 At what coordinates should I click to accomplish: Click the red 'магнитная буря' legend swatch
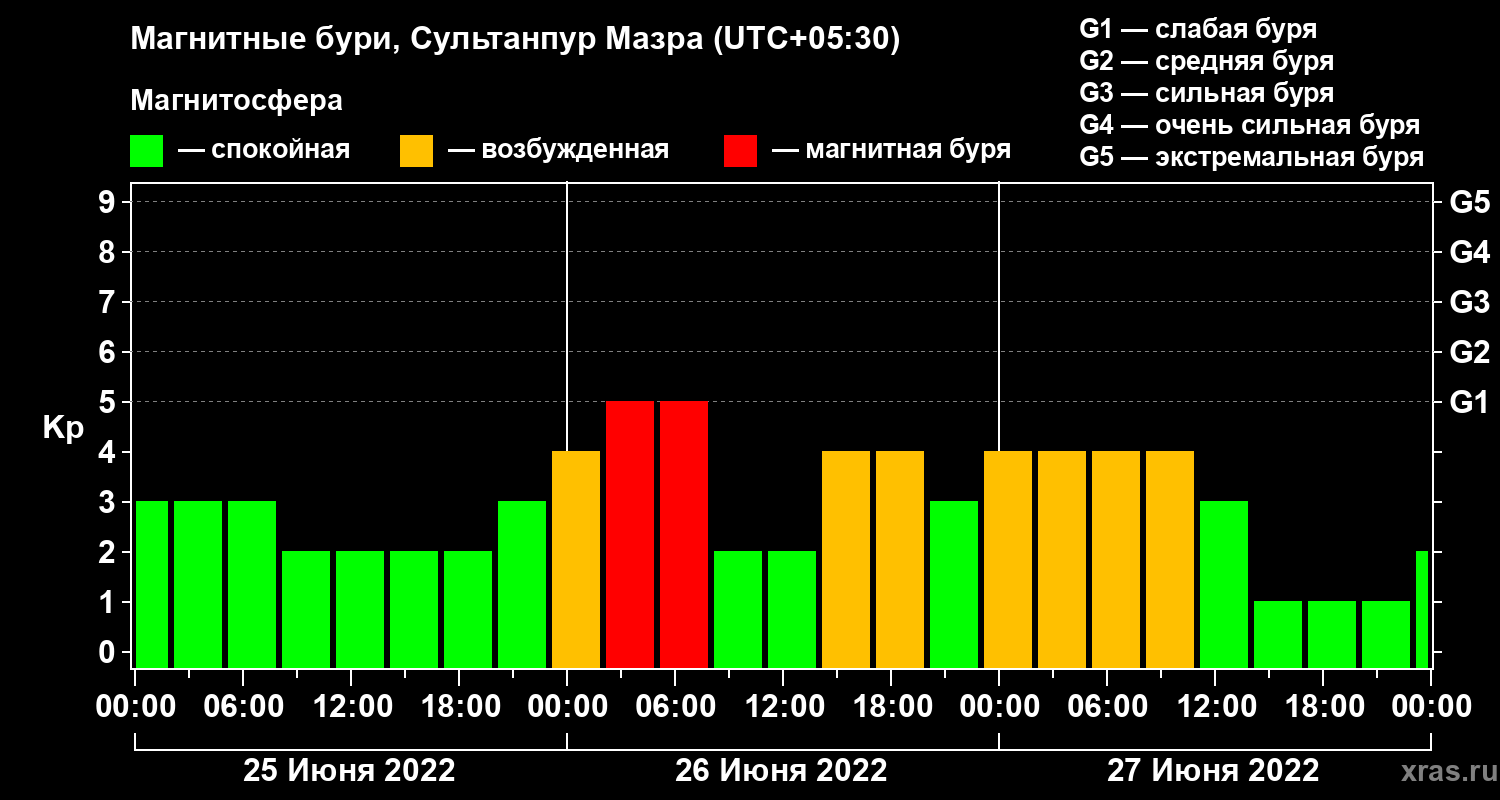pyautogui.click(x=740, y=150)
